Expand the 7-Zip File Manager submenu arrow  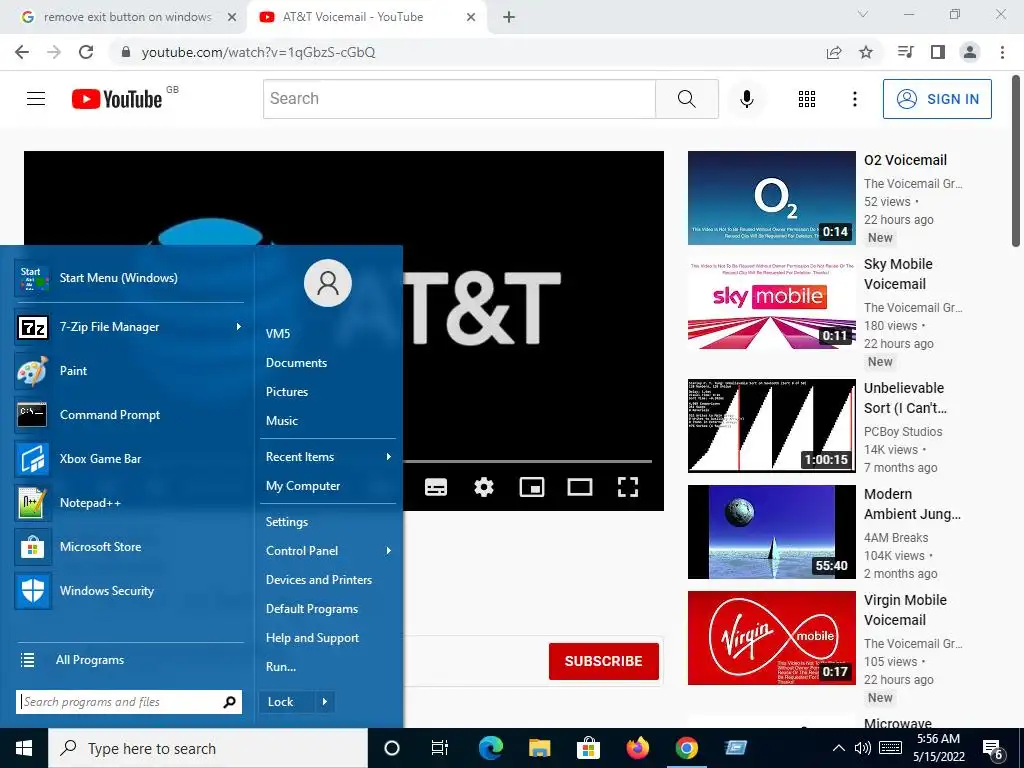click(x=238, y=327)
